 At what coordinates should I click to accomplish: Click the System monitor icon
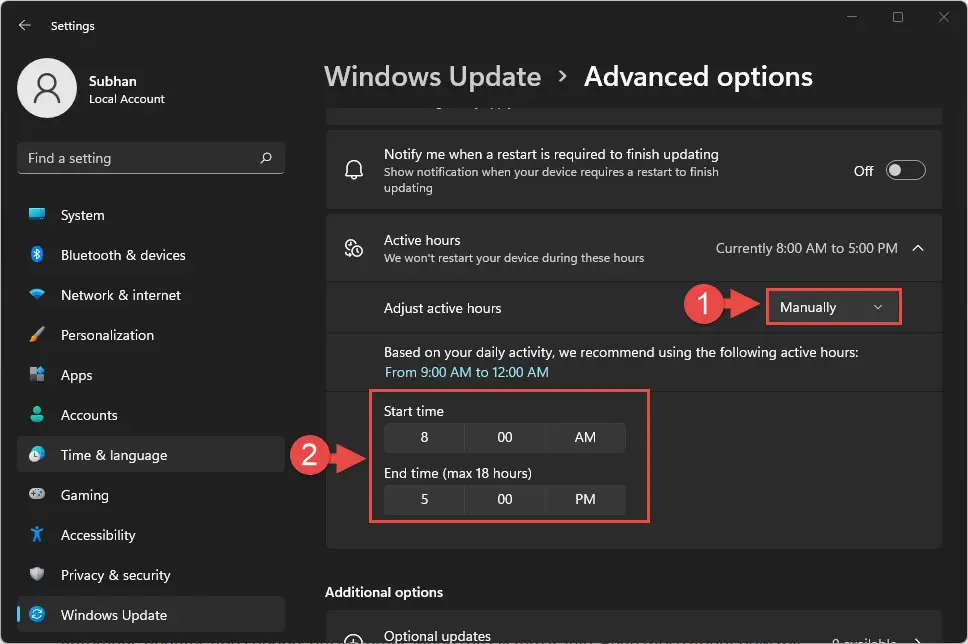37,214
